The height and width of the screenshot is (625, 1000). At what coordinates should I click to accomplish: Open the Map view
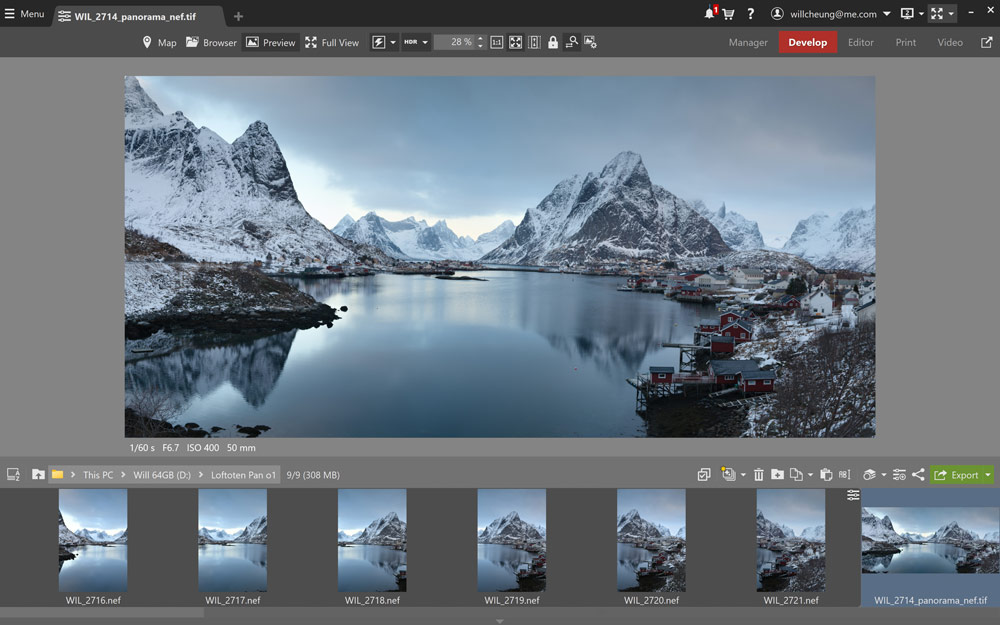pos(159,42)
